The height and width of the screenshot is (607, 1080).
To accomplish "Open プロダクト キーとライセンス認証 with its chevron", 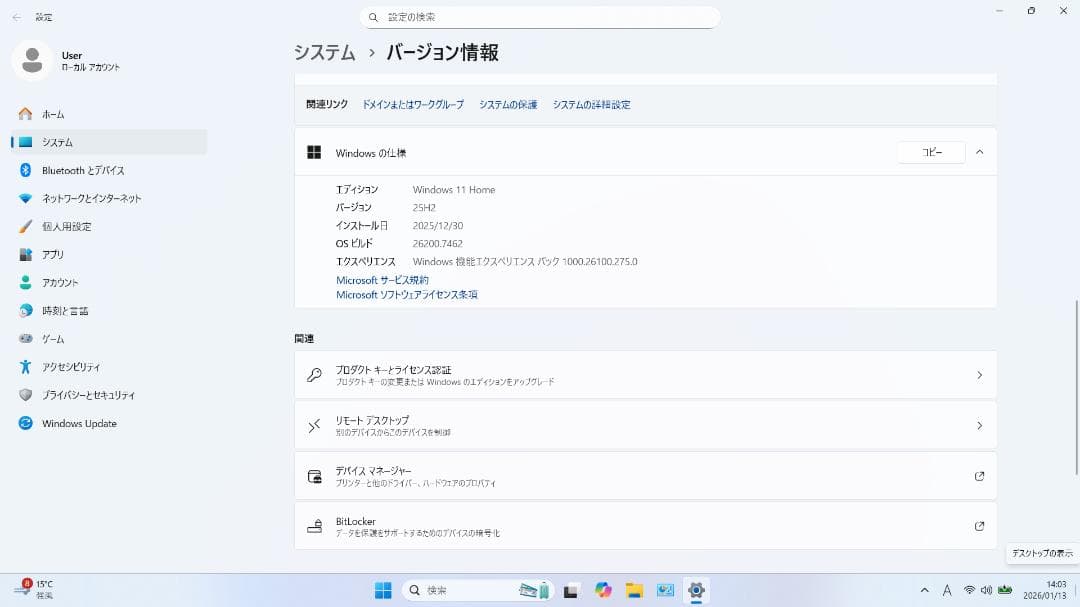I will (x=979, y=374).
